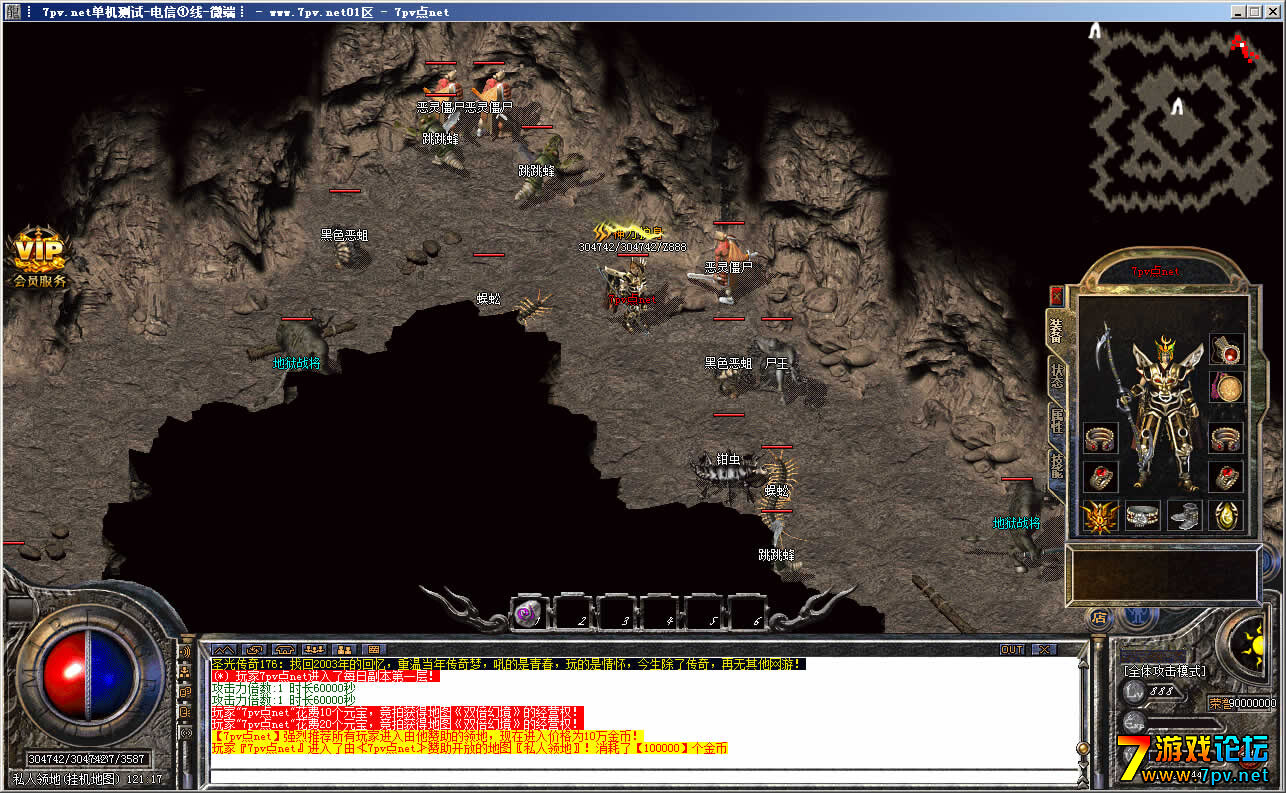Close the chat box with X button

click(x=1045, y=650)
